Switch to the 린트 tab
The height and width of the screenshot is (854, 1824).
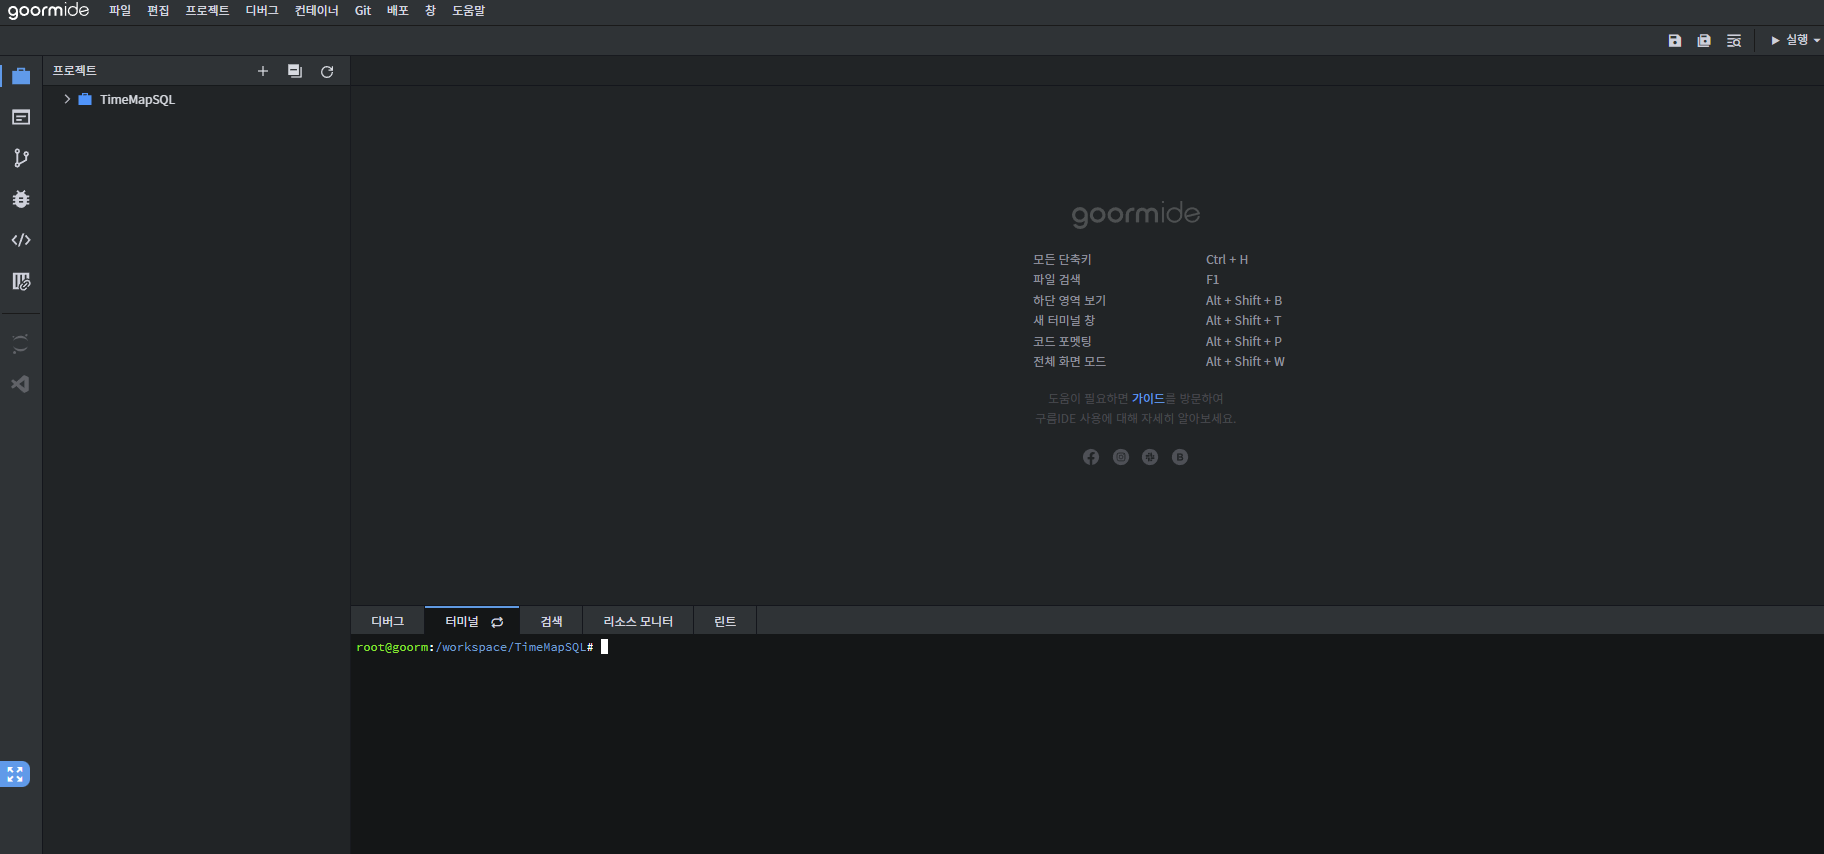click(x=725, y=621)
